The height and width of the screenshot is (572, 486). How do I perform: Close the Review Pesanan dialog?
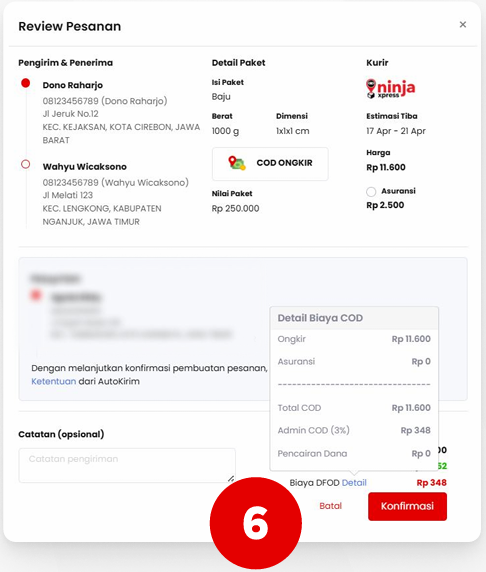(463, 24)
